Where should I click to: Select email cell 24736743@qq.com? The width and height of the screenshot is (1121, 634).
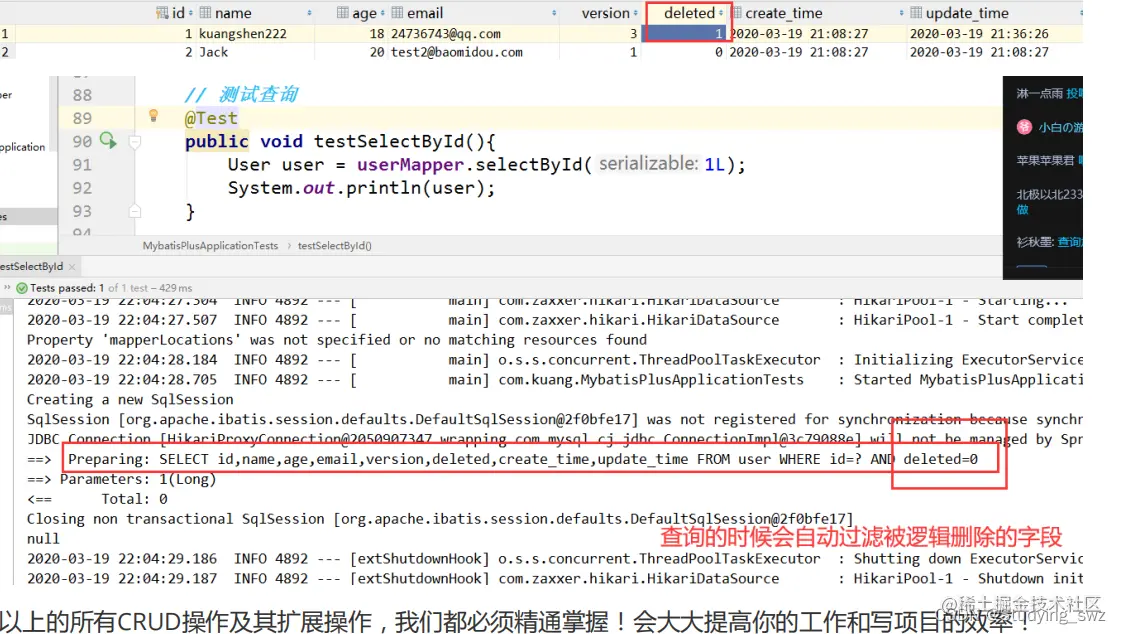pyautogui.click(x=445, y=34)
